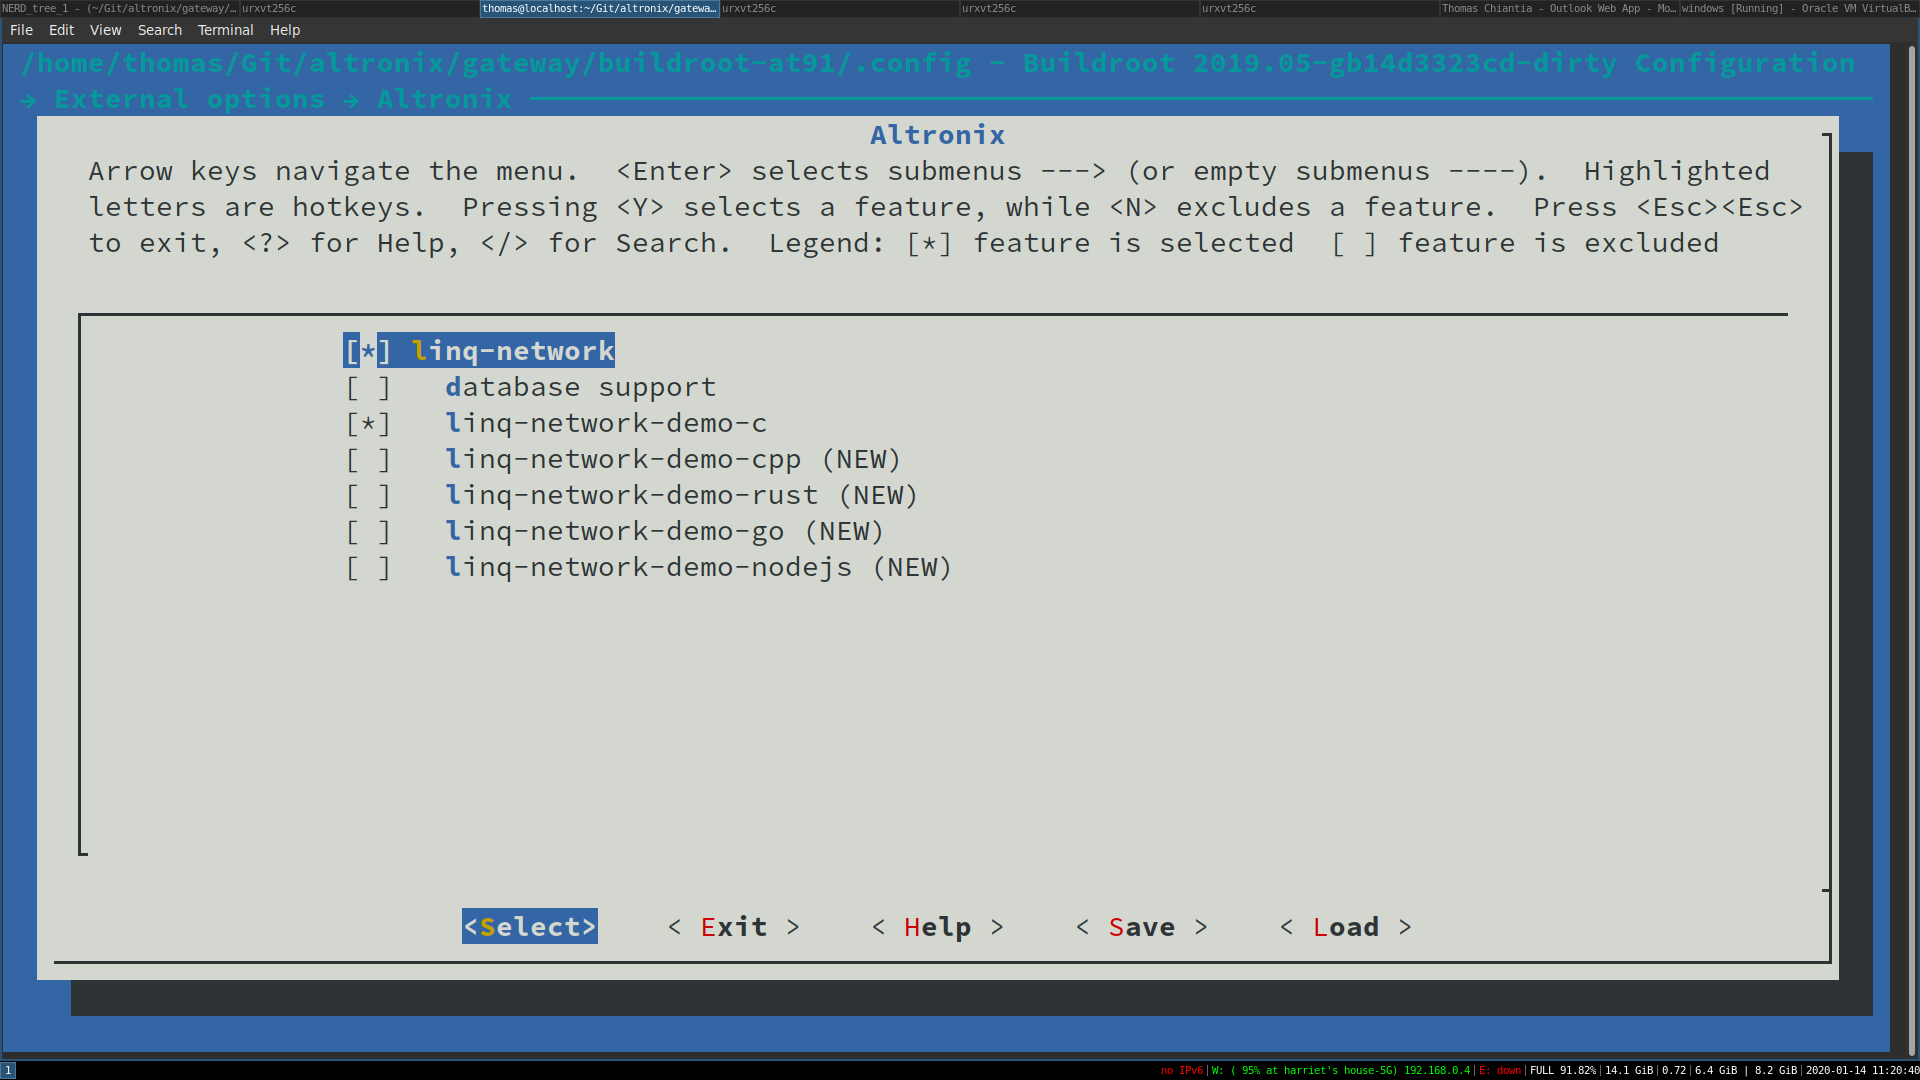This screenshot has height=1080, width=1920.
Task: Click the database support entry label
Action: coord(580,387)
